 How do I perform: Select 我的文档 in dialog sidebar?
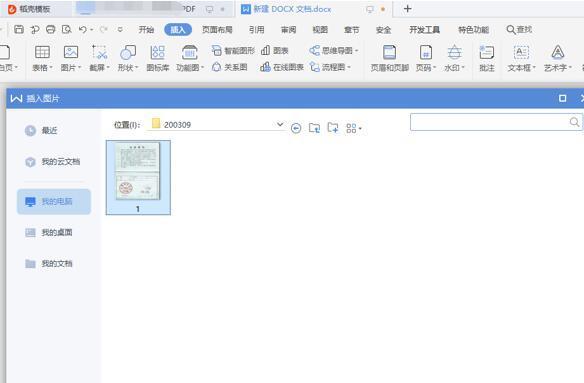point(49,264)
